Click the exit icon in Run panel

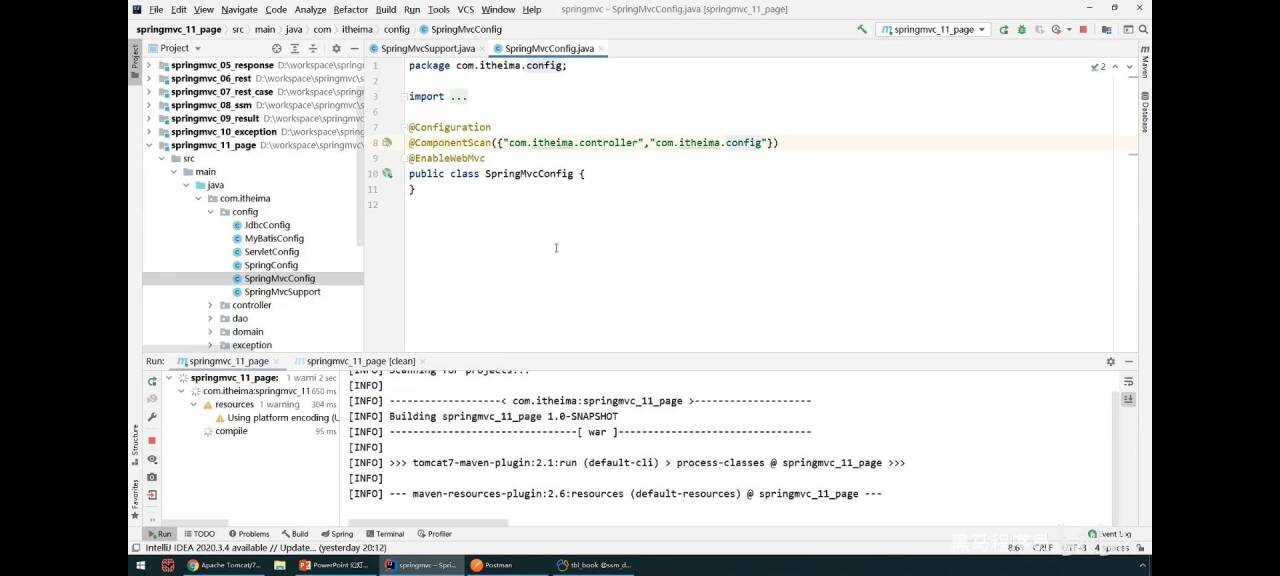(152, 495)
